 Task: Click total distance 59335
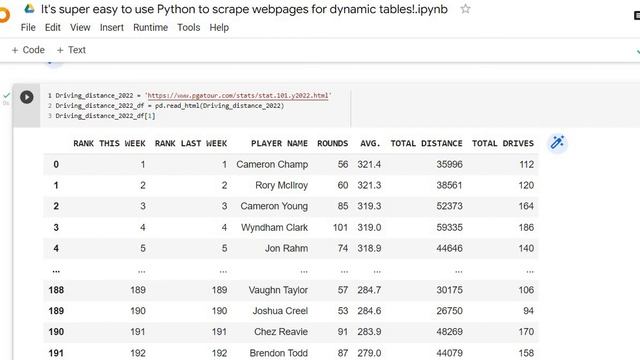(449, 227)
